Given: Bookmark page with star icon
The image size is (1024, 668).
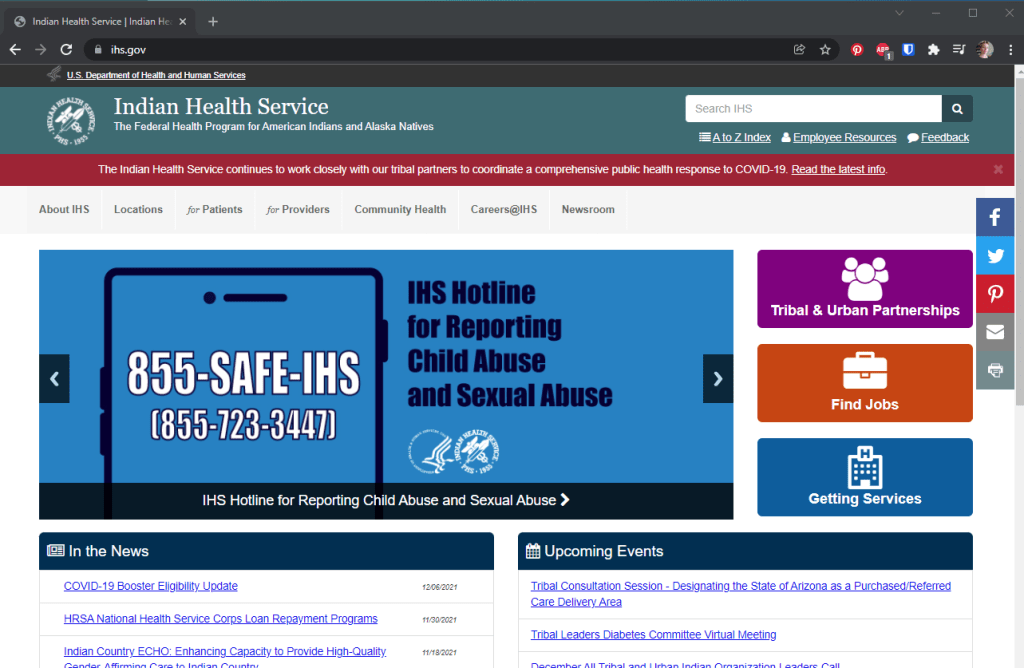Looking at the screenshot, I should 825,49.
